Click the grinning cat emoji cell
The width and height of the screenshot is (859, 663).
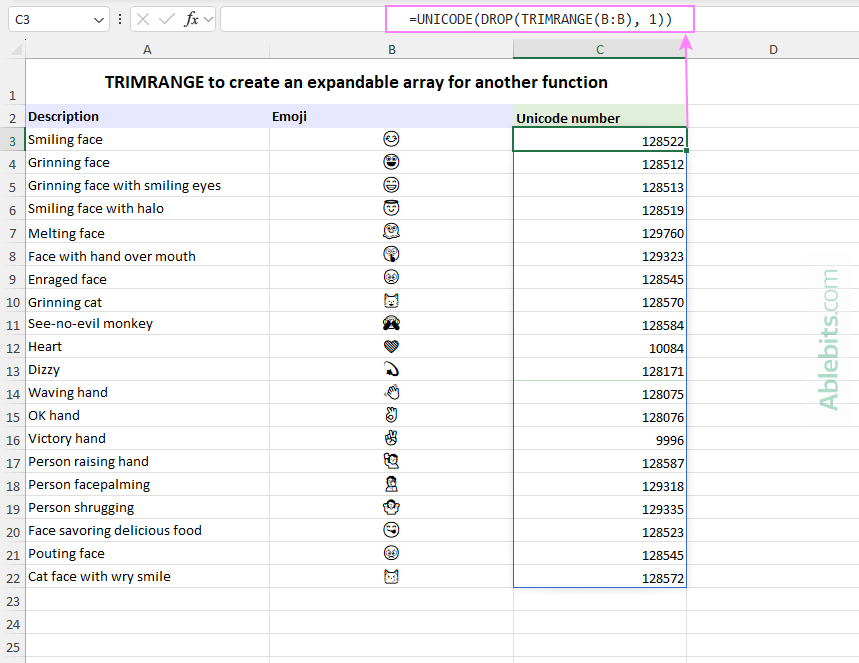point(391,301)
